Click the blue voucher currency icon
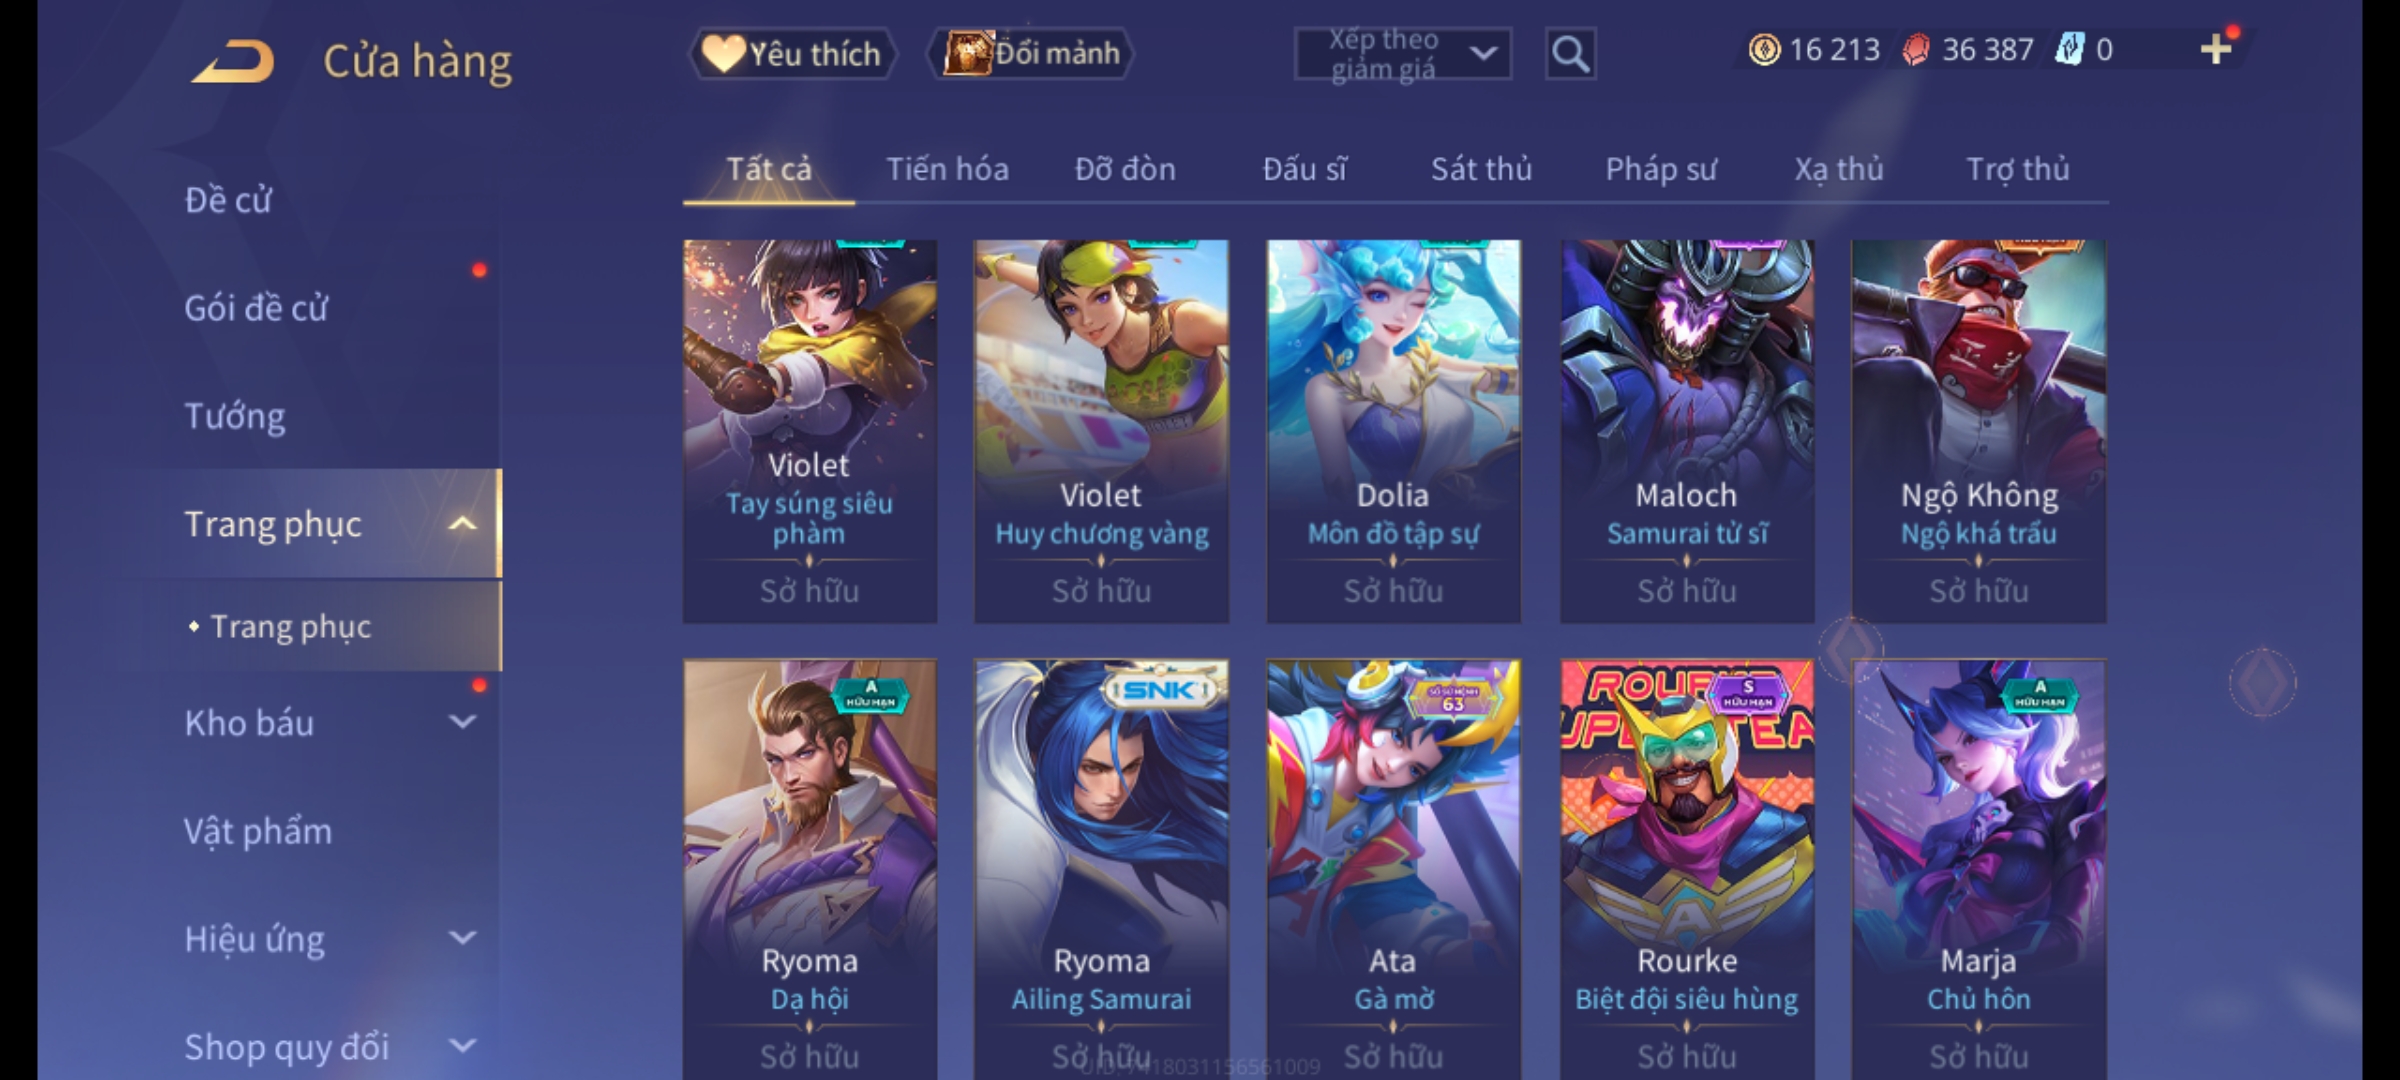The height and width of the screenshot is (1080, 2400). (x=2069, y=49)
